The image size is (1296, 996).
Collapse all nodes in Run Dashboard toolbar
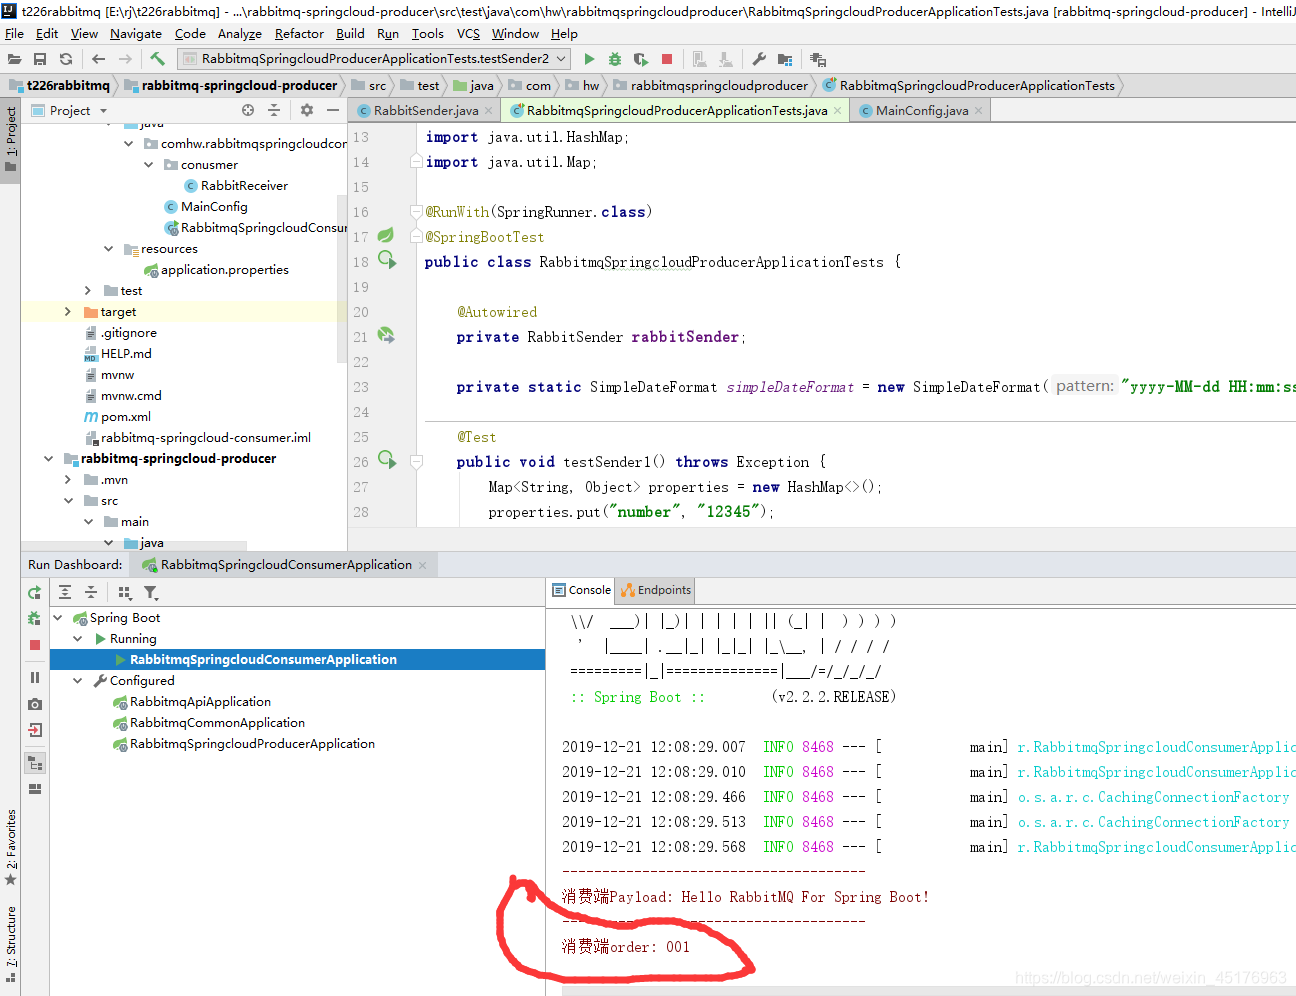pos(91,592)
